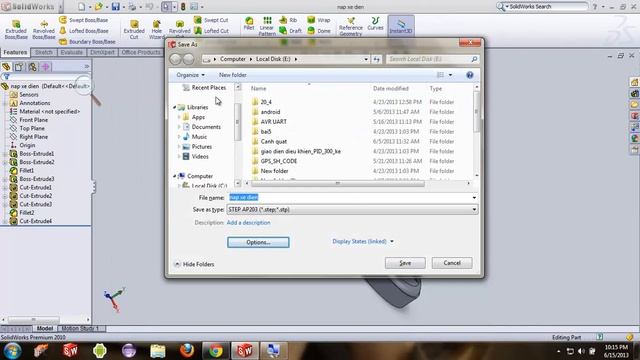Select Front Plane in feature tree
This screenshot has height=360, width=640.
tap(33, 120)
